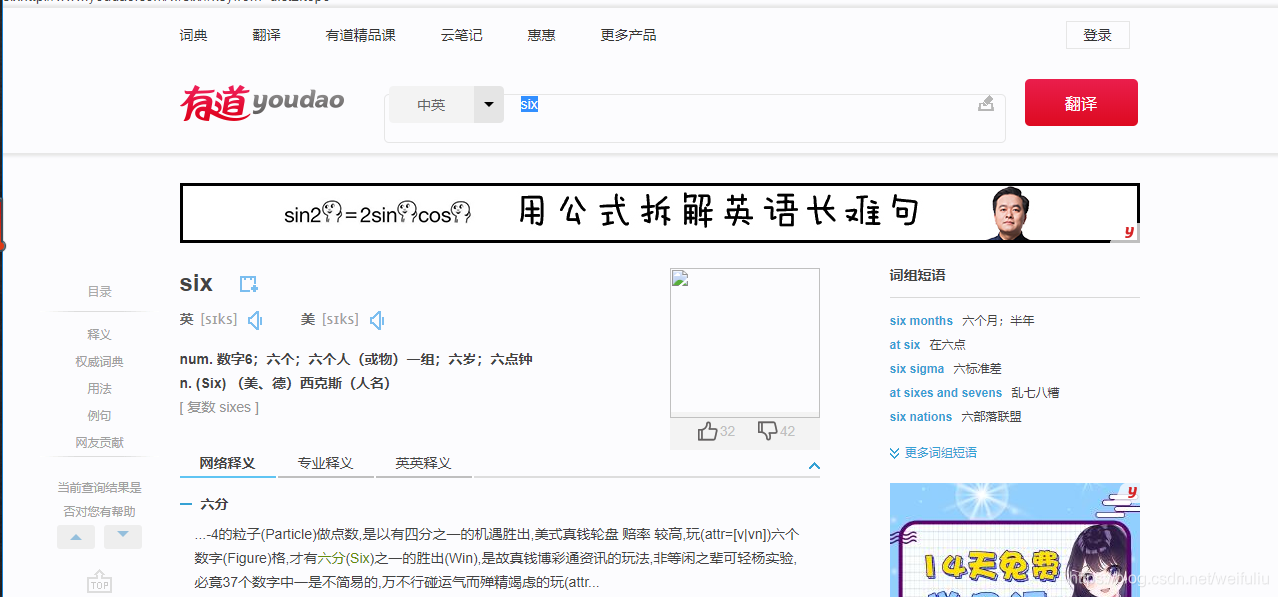This screenshot has height=597, width=1278.
Task: Play the American pronunciation of six
Action: (377, 319)
